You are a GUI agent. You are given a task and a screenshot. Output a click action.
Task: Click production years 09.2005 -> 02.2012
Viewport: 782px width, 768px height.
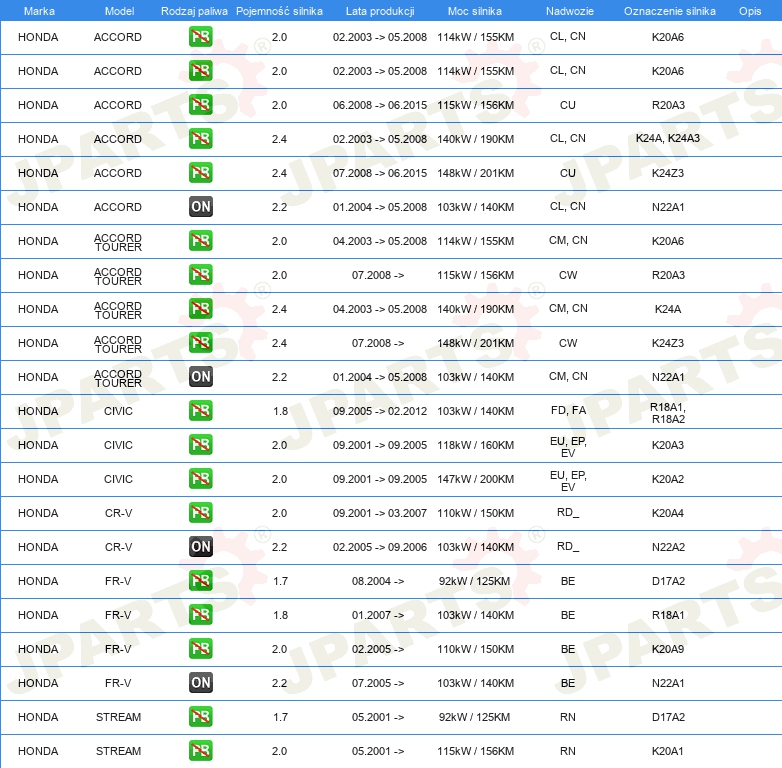point(380,411)
